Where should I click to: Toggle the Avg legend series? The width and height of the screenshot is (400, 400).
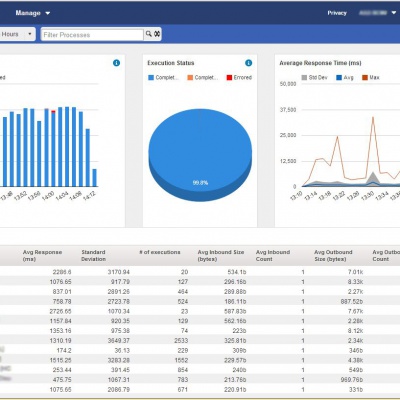pyautogui.click(x=345, y=77)
